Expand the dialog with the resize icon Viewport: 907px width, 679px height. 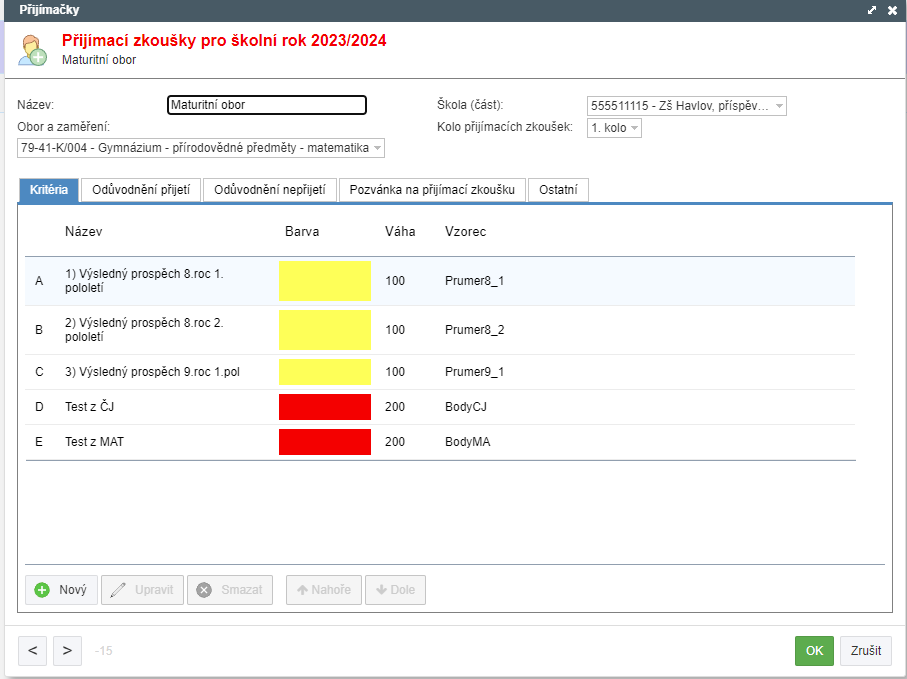(x=872, y=10)
